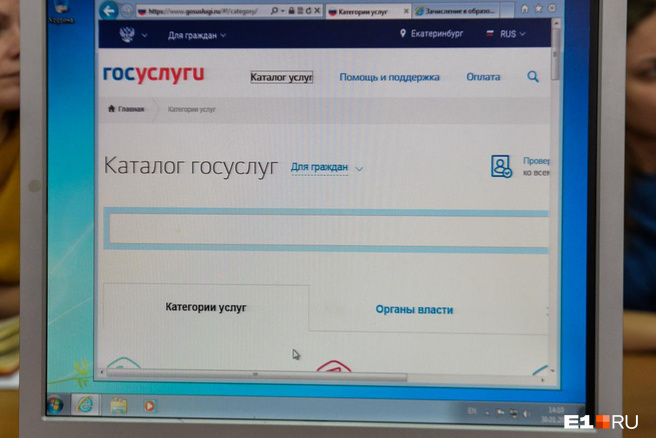Click the browser forward arrow button
Image resolution: width=656 pixels, height=438 pixels.
click(x=128, y=11)
